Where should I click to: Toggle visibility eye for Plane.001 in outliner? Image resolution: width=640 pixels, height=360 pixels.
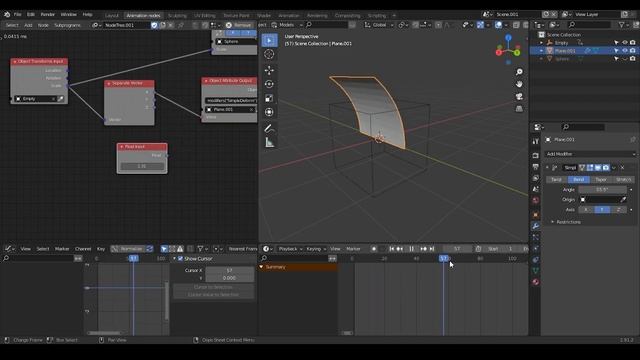click(624, 51)
